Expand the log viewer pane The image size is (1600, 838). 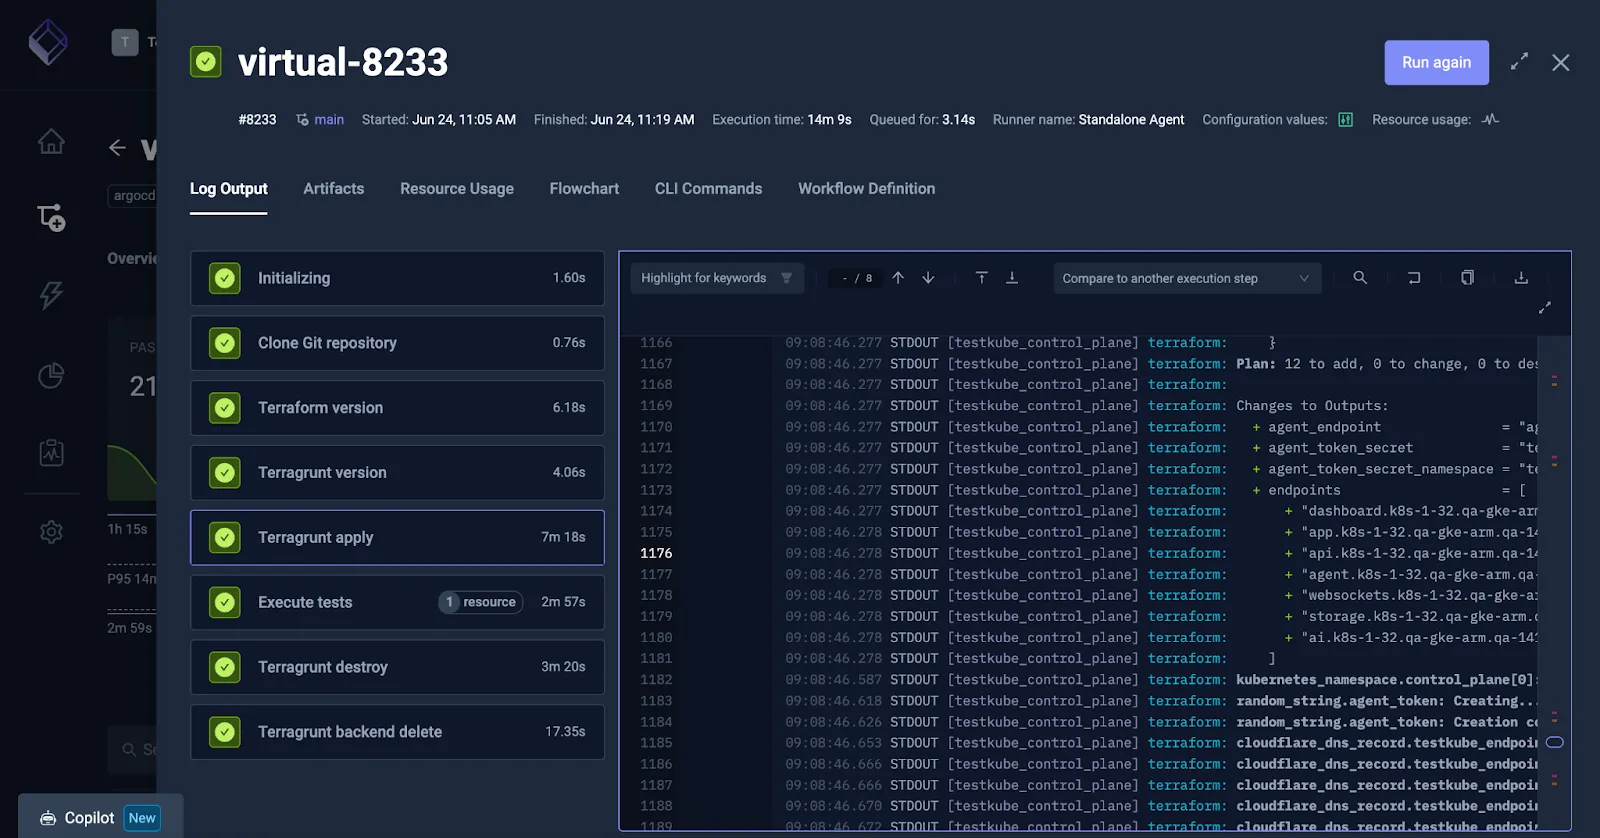click(1545, 307)
